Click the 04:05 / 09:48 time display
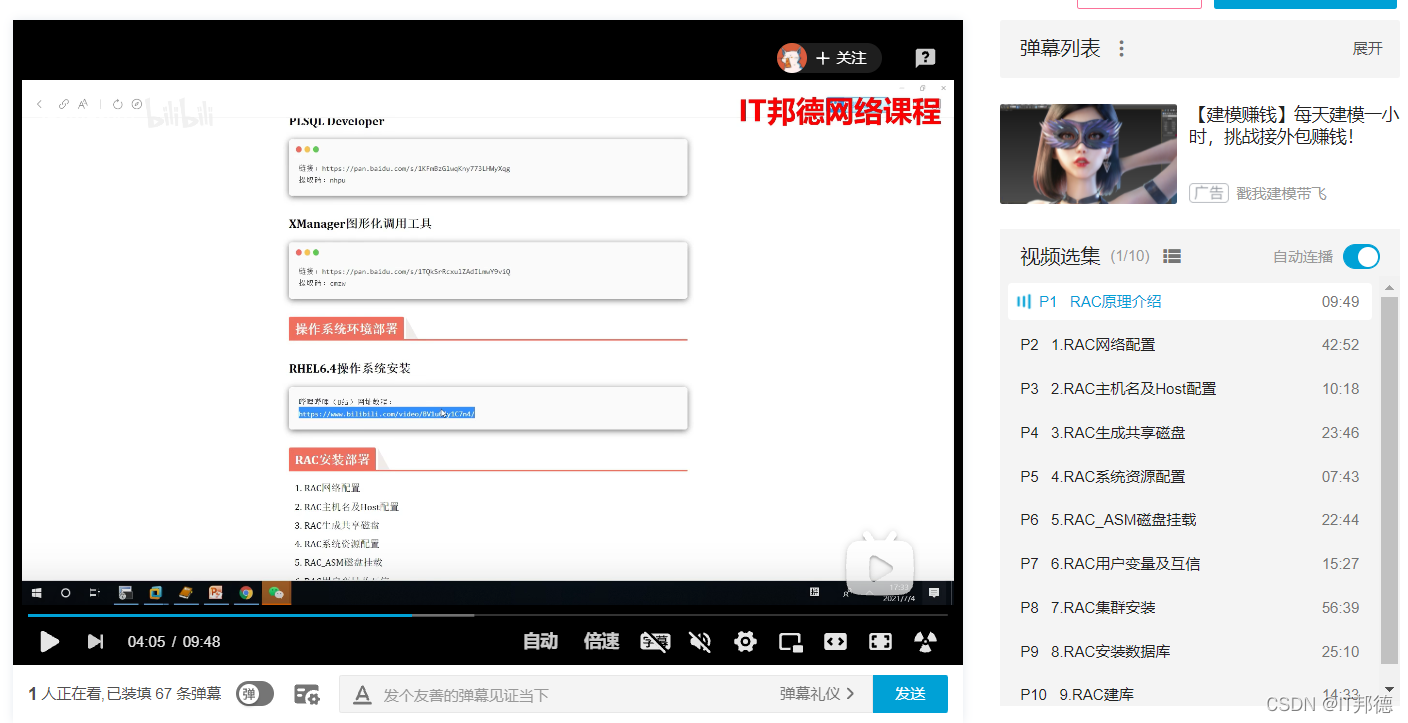Screen dimensions: 1408x723 point(174,642)
